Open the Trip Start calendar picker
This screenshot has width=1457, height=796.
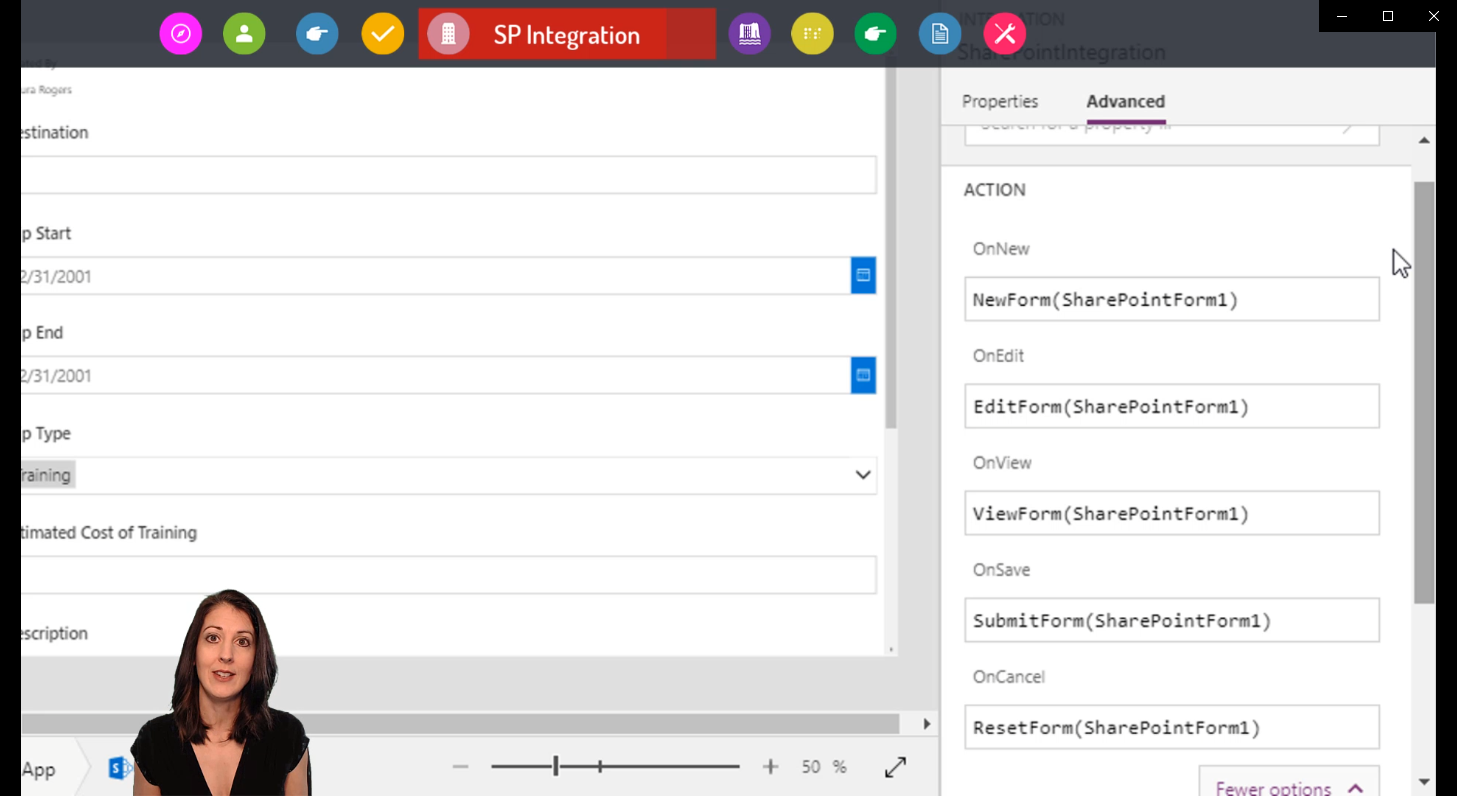[x=863, y=275]
